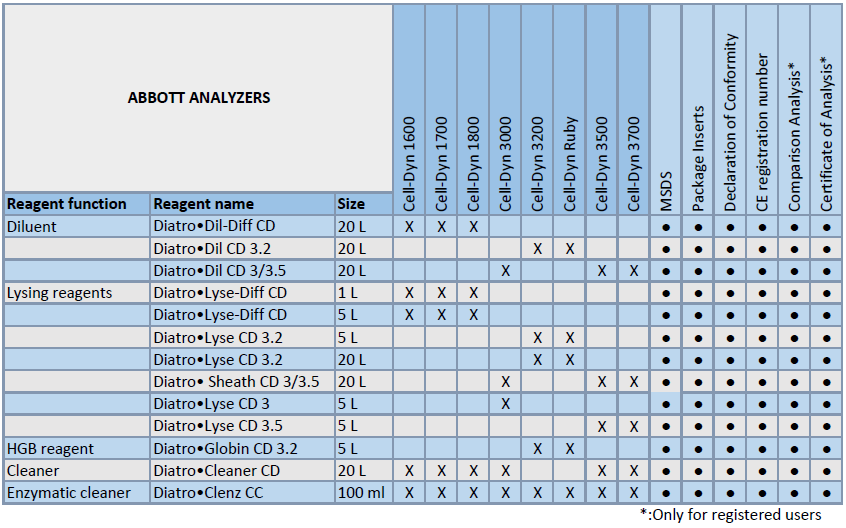This screenshot has width=846, height=528.
Task: Click the Cell-Dyn Ruby X for Diatro•Globin CD 3.2
Action: 570,449
